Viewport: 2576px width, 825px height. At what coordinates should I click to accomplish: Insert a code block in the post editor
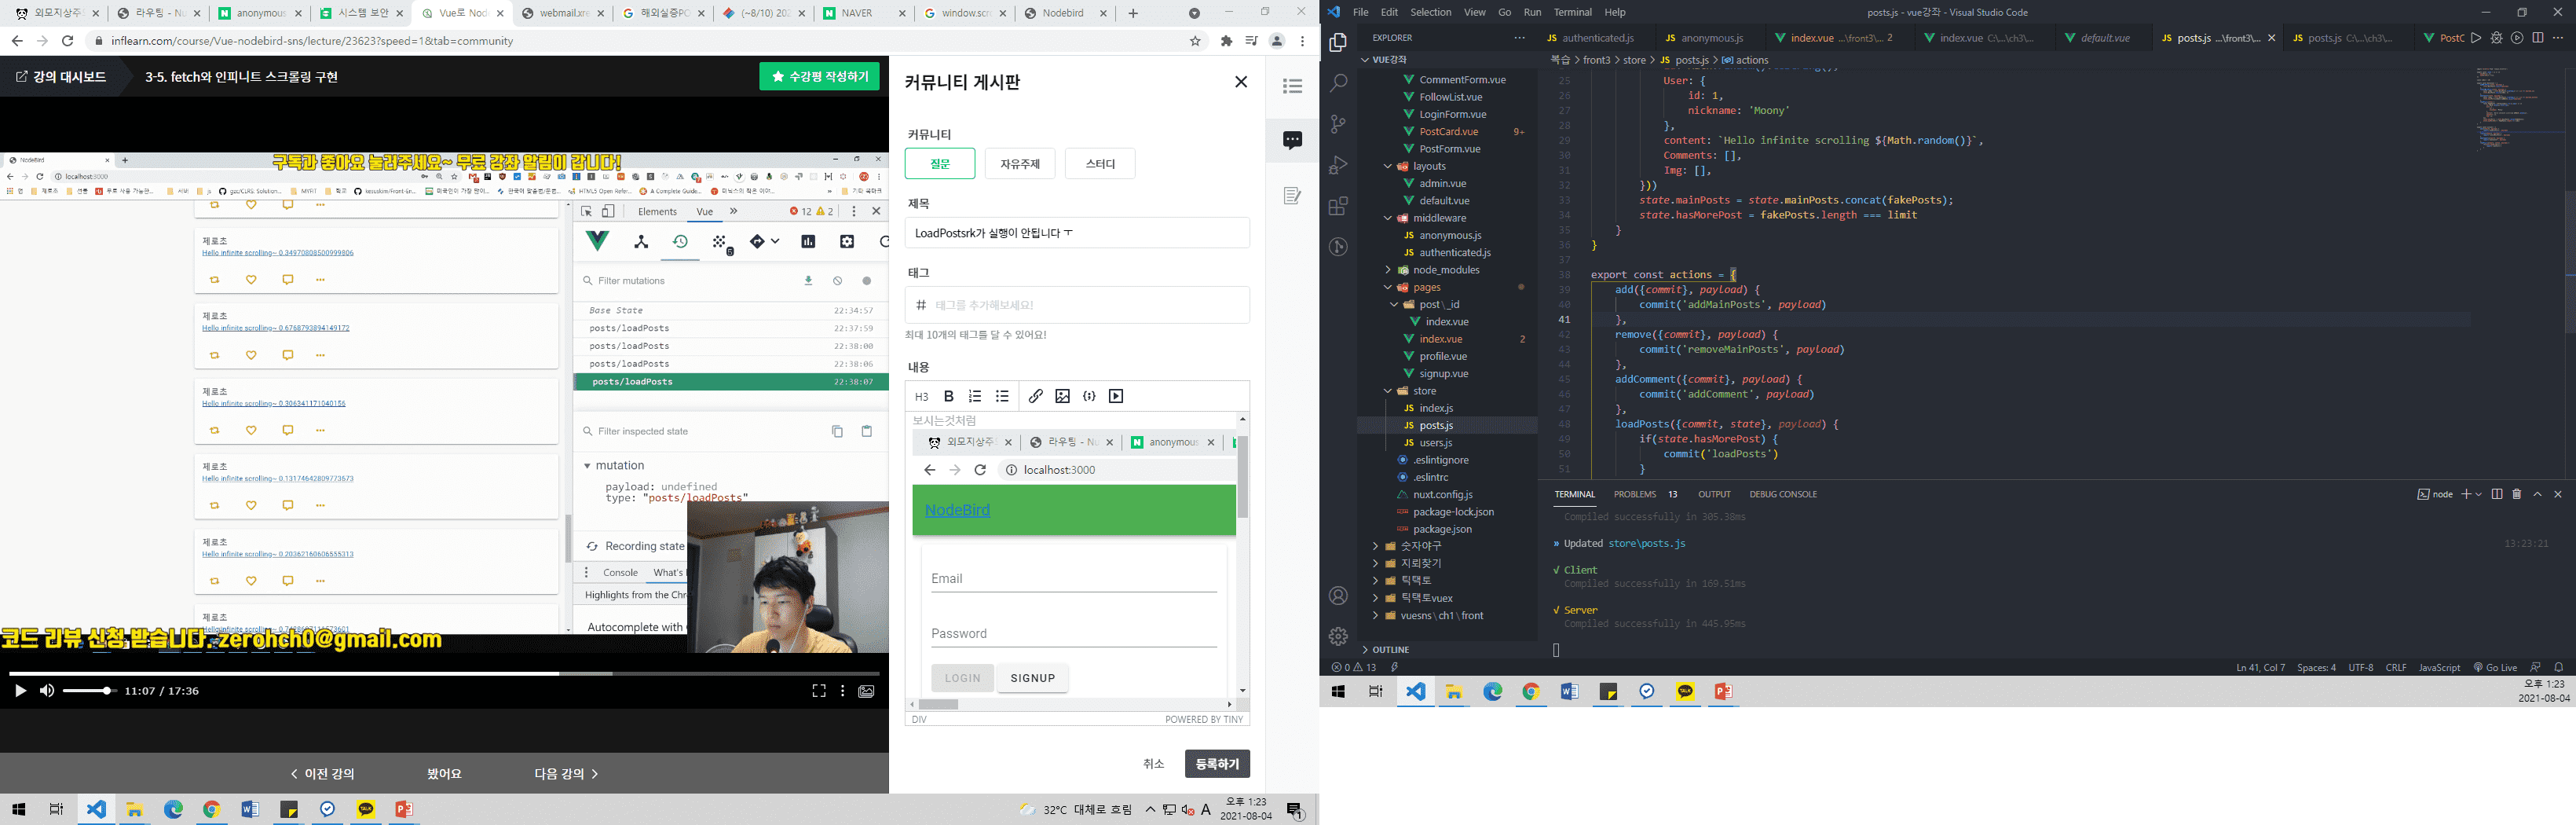click(1089, 396)
